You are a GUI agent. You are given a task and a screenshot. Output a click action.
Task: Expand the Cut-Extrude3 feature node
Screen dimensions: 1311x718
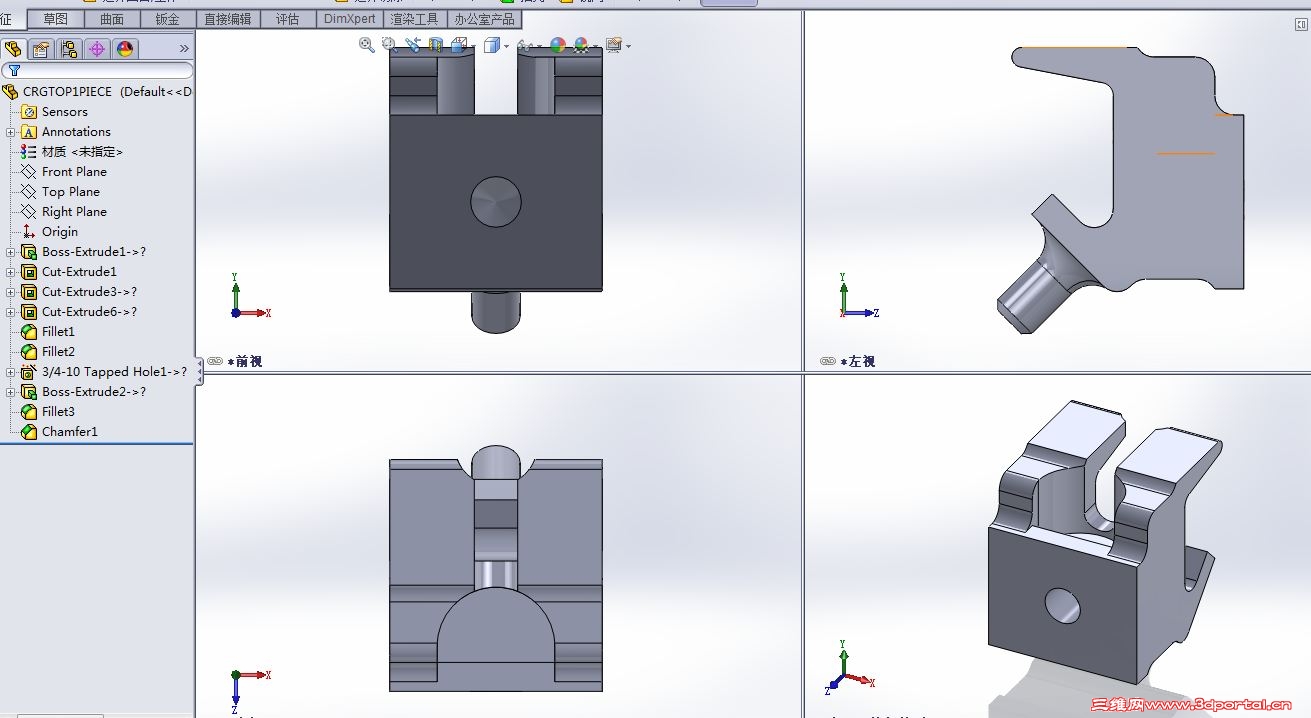coord(11,292)
